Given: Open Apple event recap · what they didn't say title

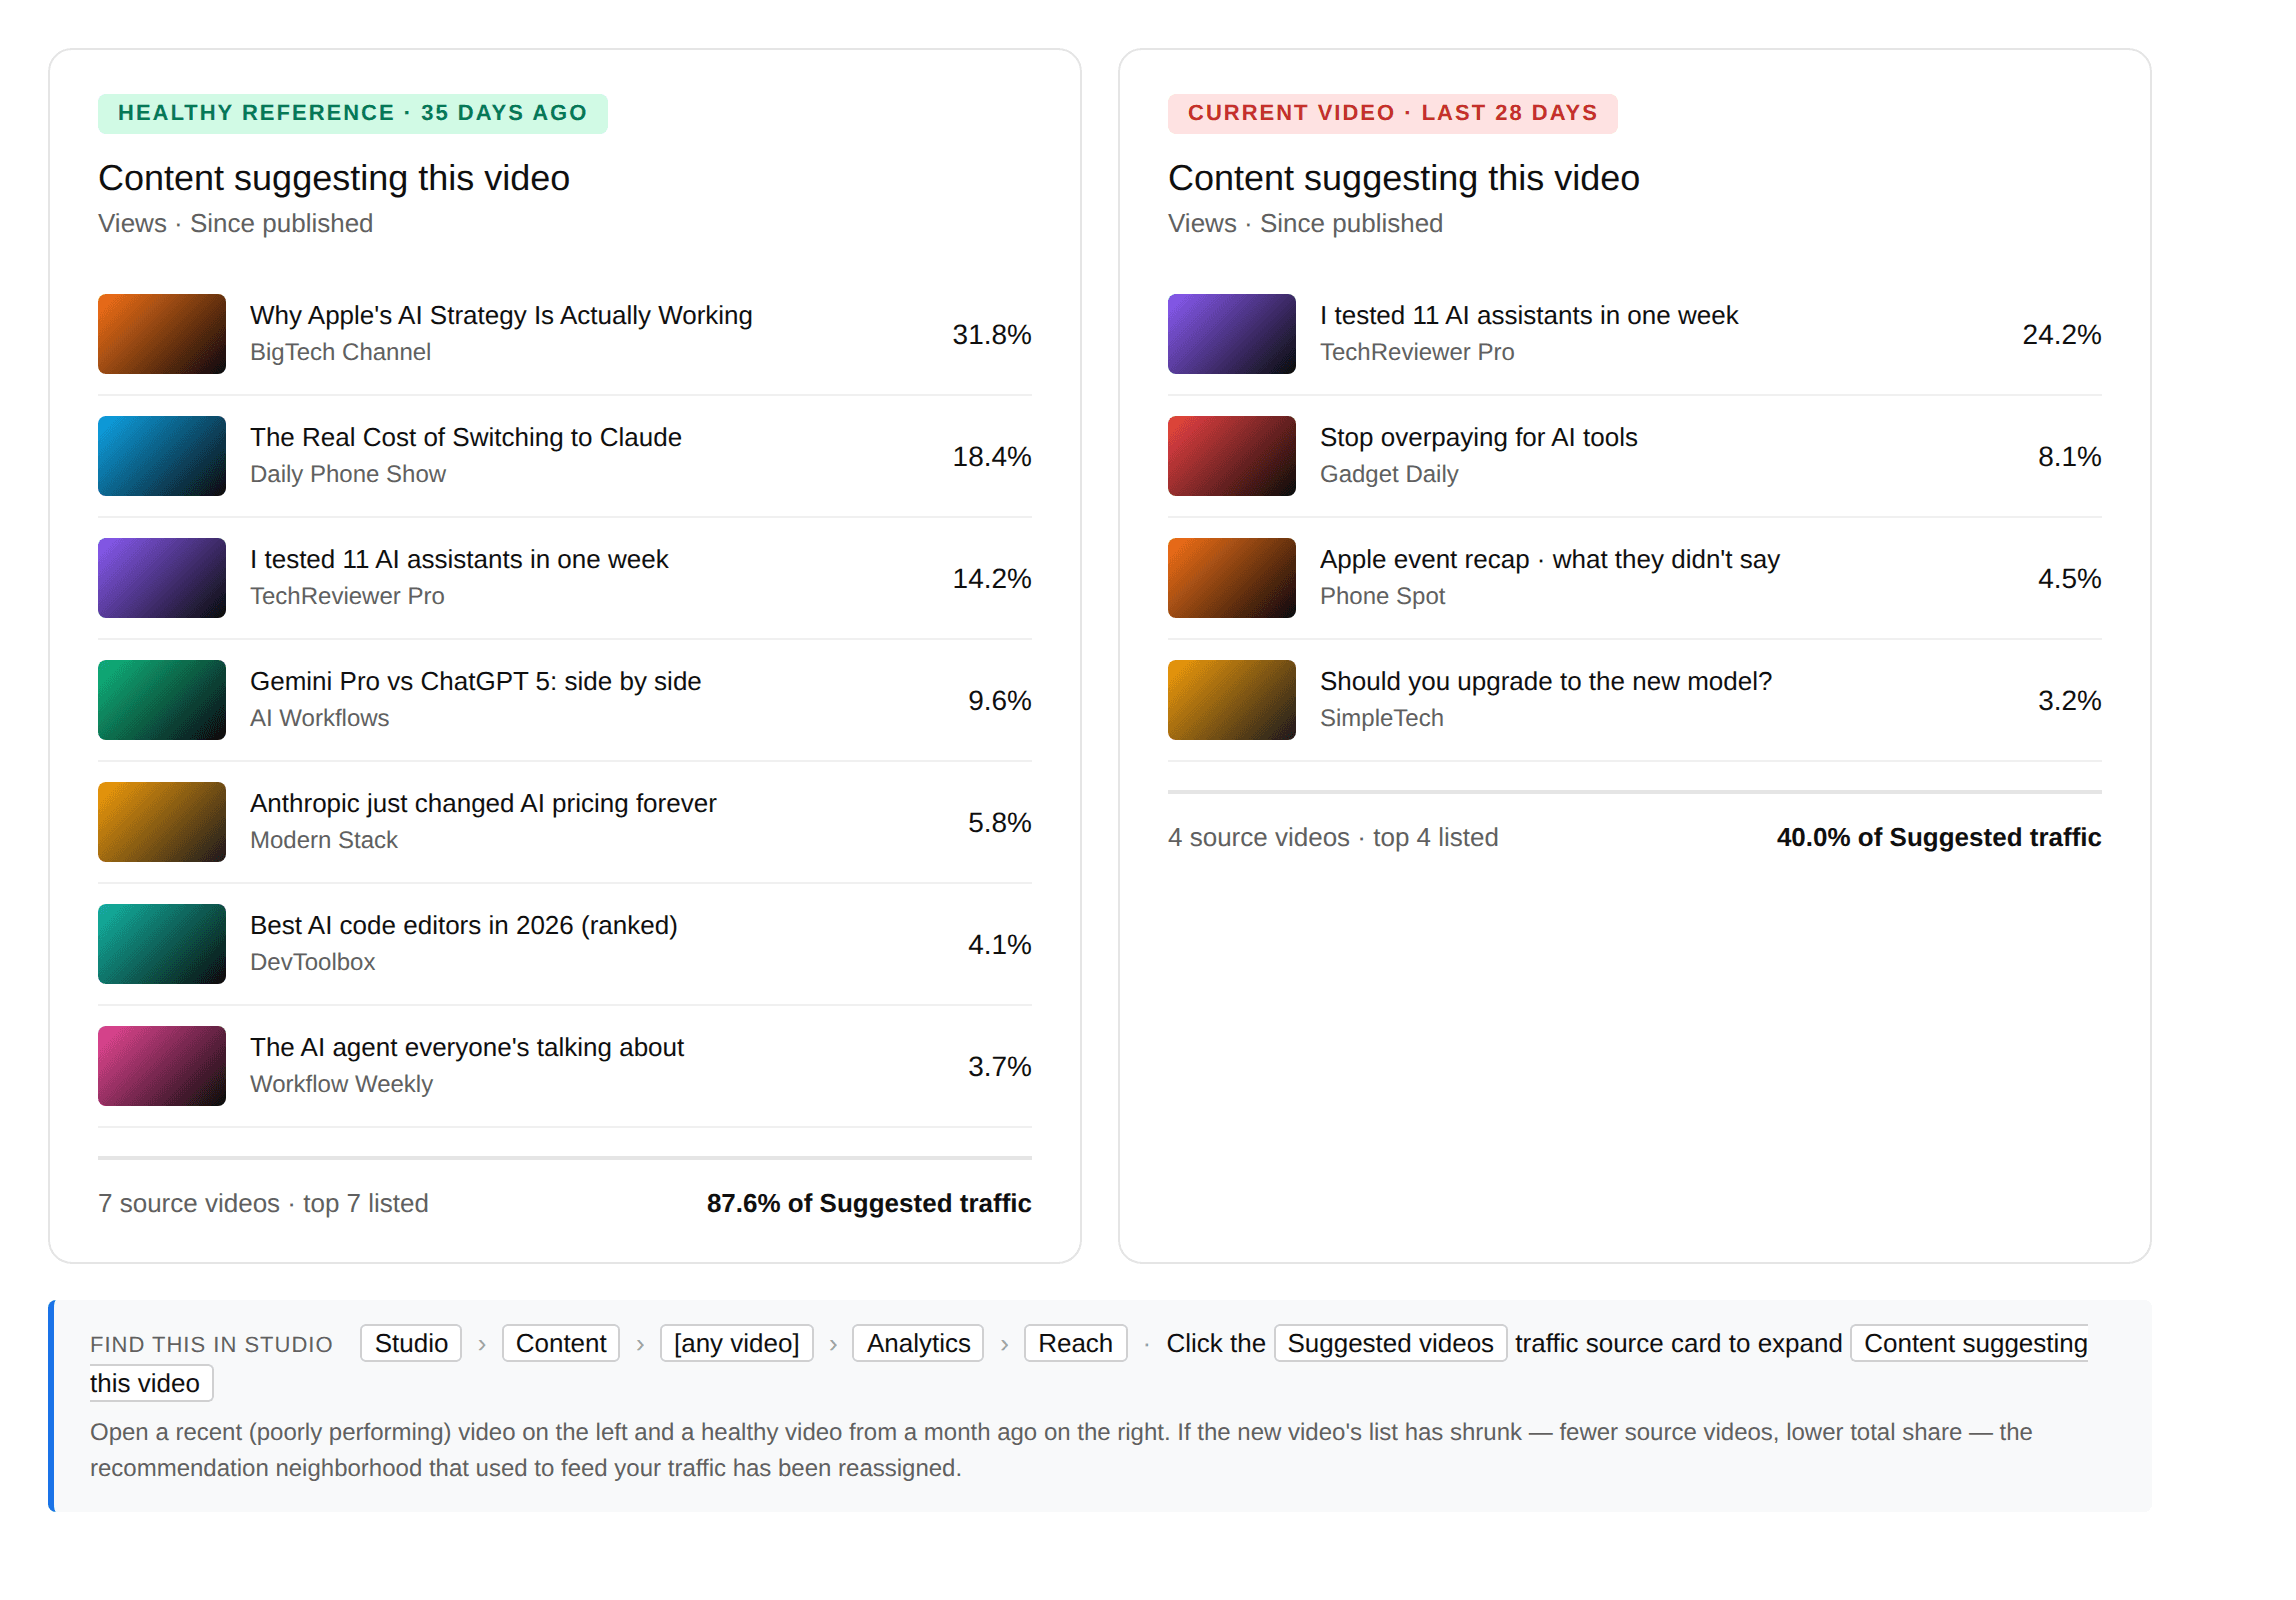Looking at the screenshot, I should pos(1550,559).
